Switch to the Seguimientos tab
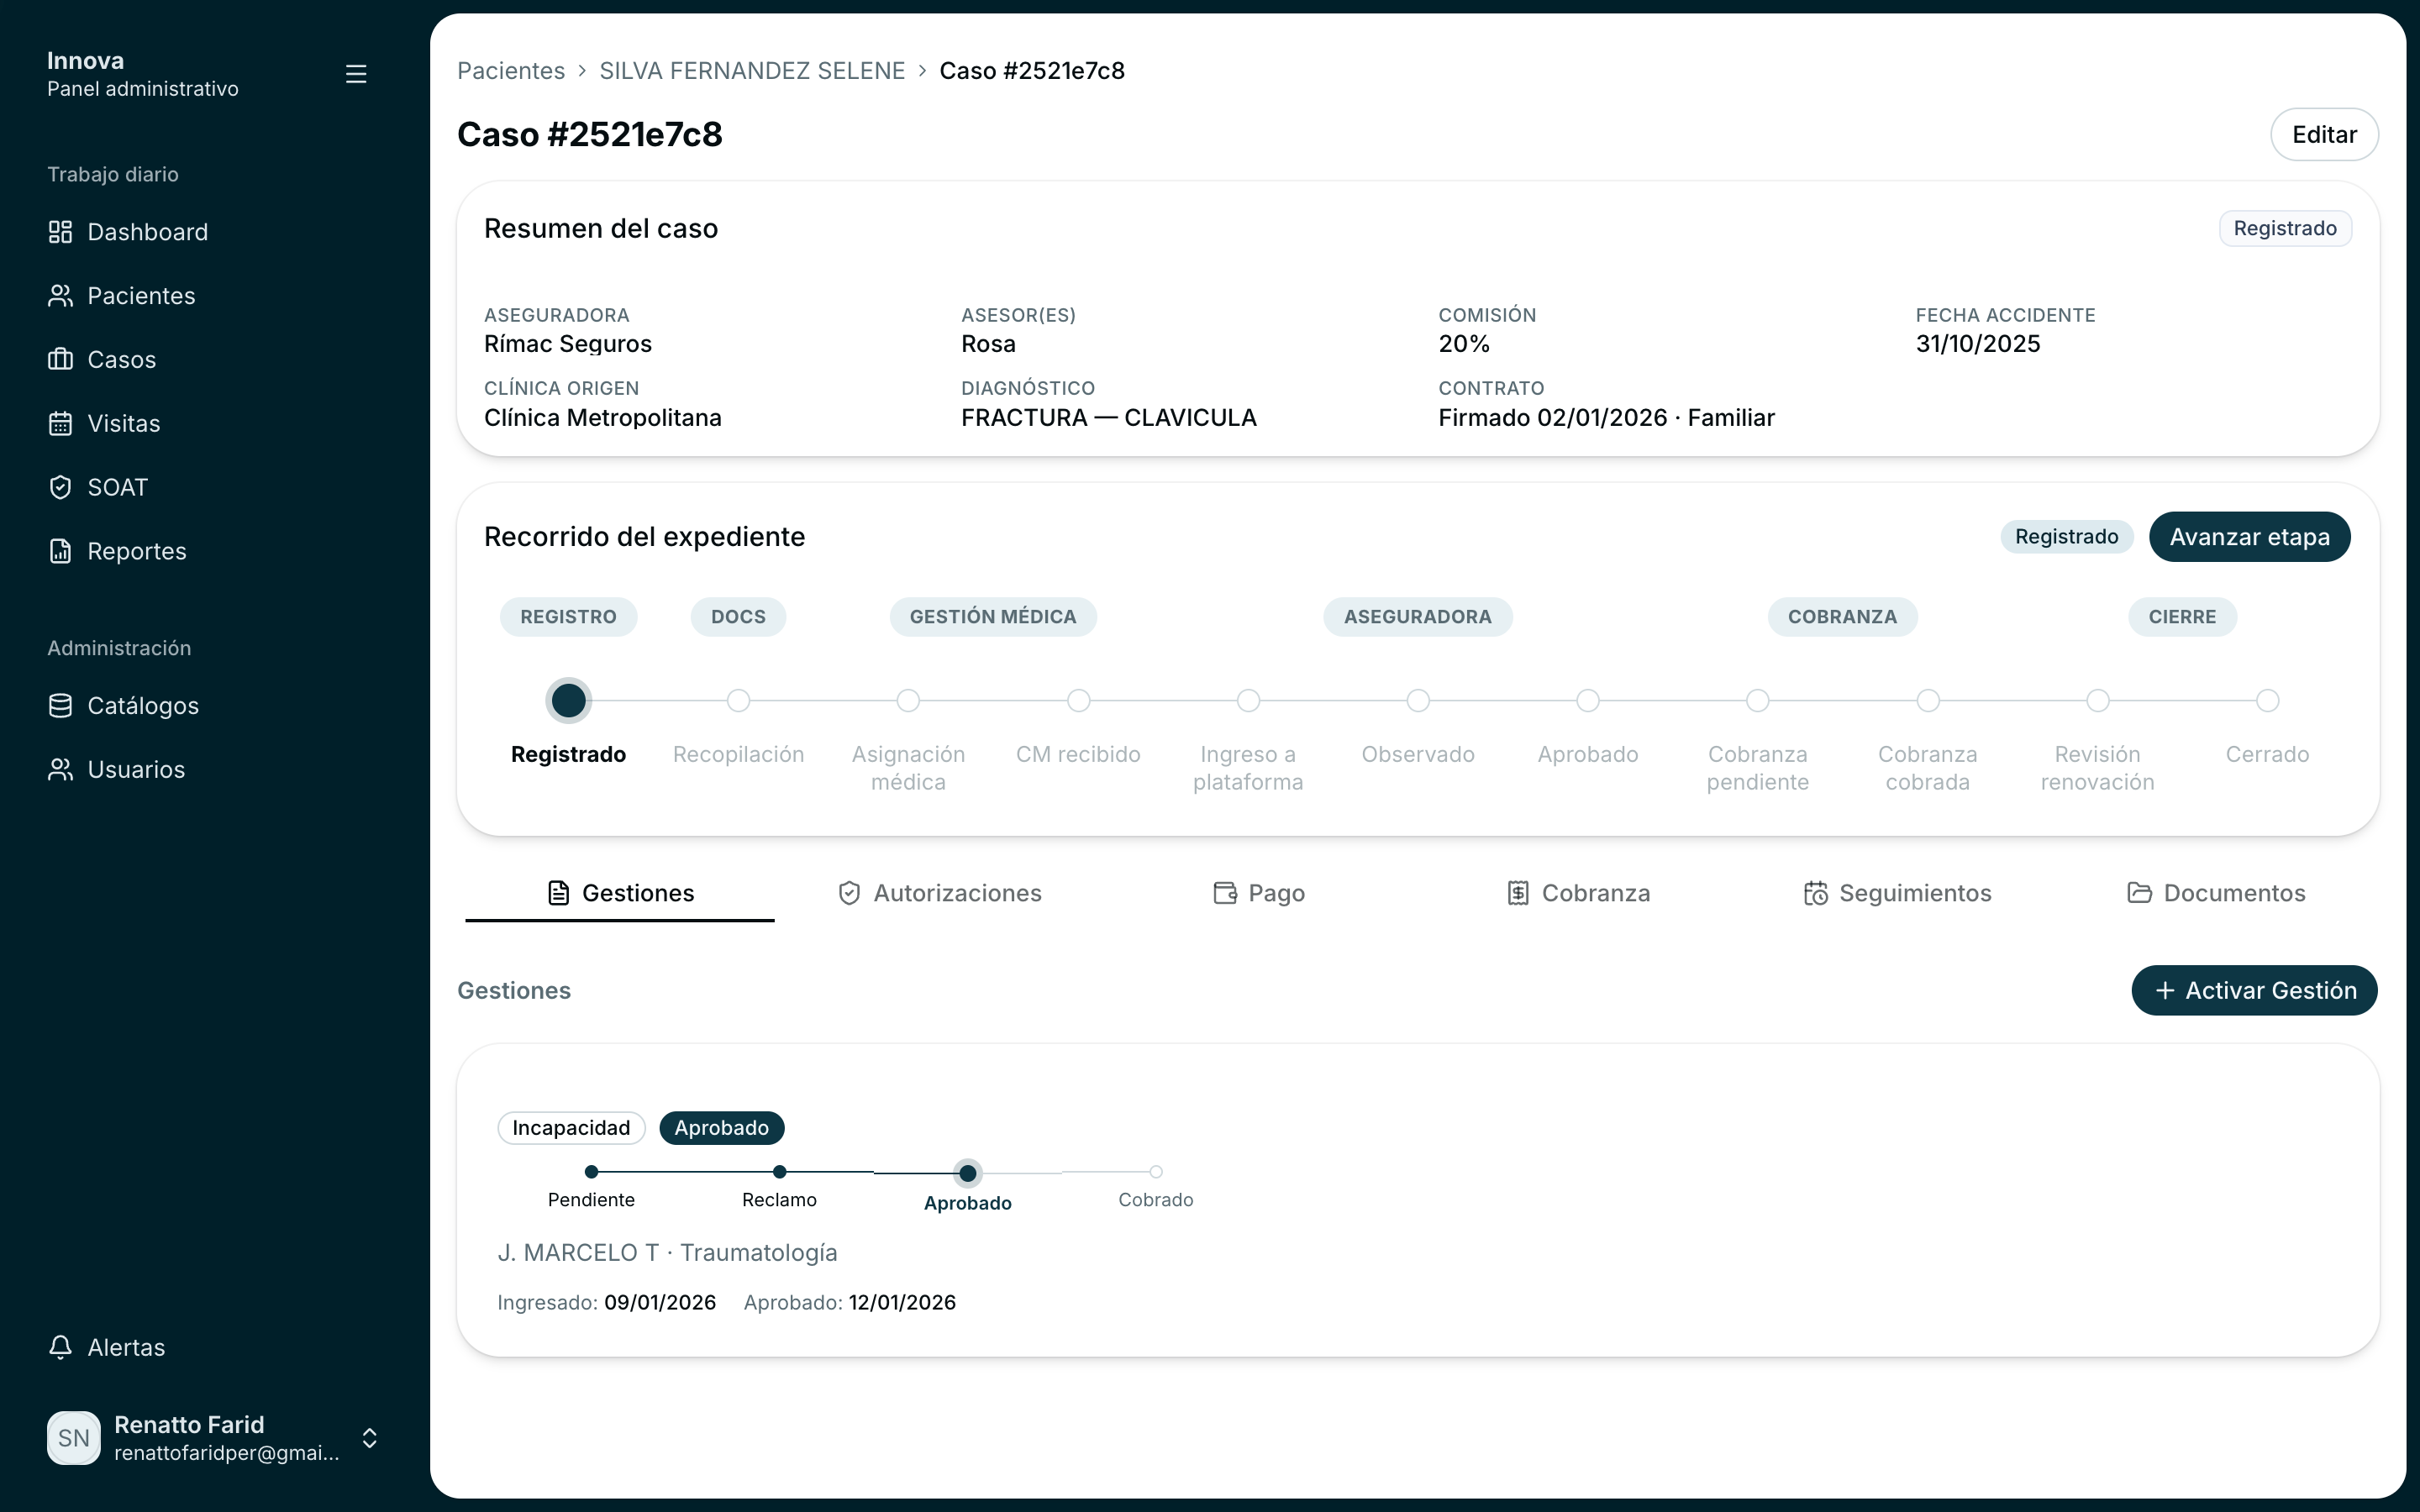Screen dimensions: 2420x1512 pyautogui.click(x=1897, y=893)
